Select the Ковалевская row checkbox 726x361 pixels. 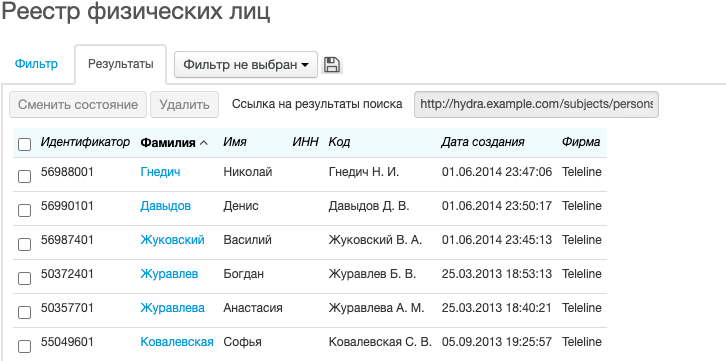click(24, 346)
